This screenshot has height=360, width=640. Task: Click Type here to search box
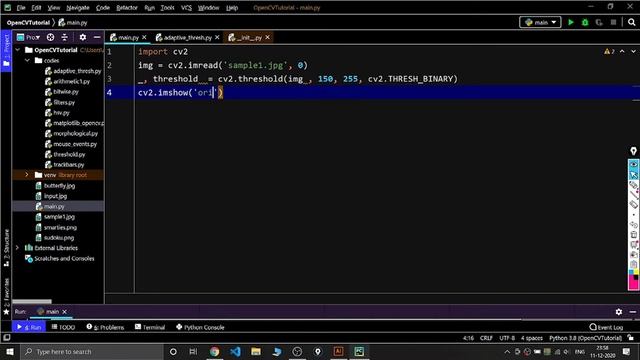click(x=92, y=351)
